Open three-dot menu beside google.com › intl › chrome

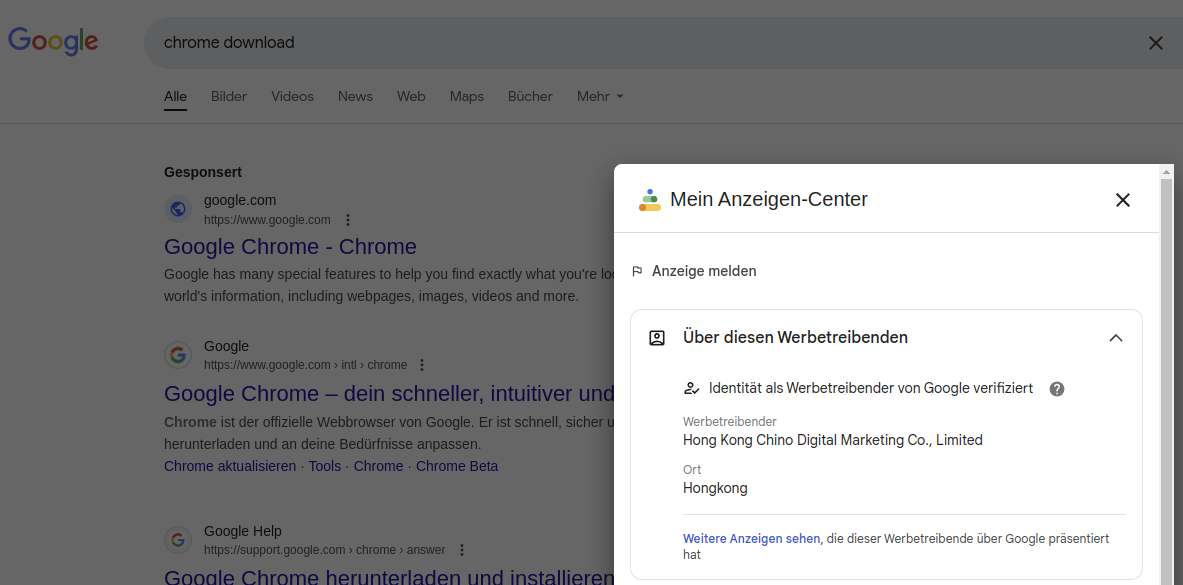[422, 365]
